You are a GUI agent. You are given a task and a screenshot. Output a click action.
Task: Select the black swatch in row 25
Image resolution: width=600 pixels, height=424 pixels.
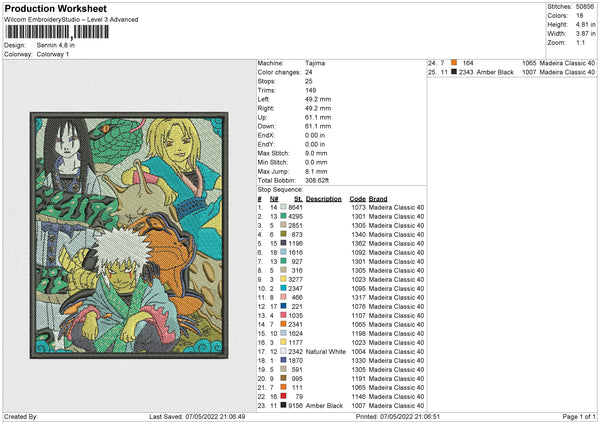(454, 72)
